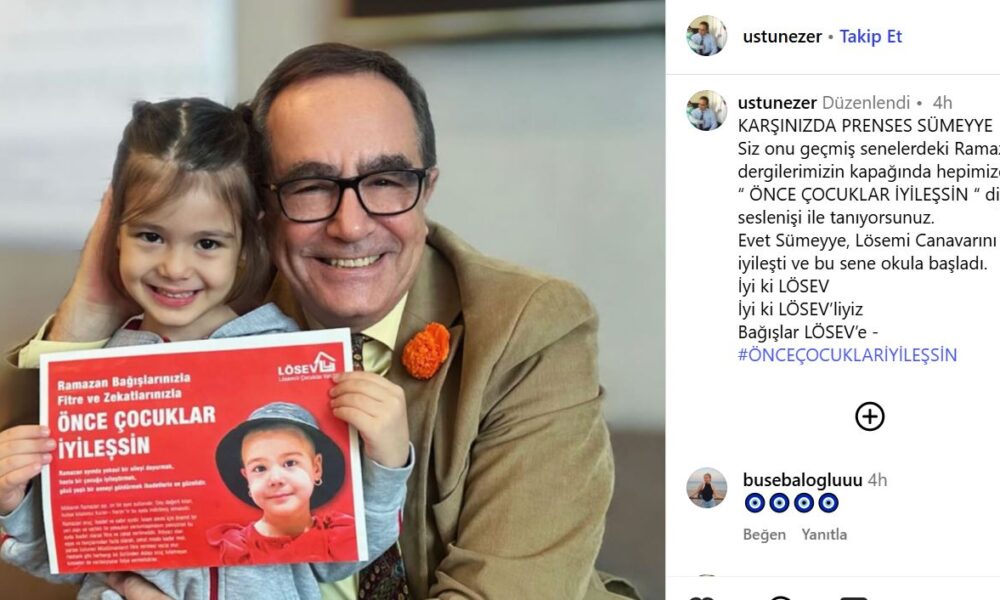The width and height of the screenshot is (1000, 600).
Task: Click the comment bubble icon at the bottom edge
Action: point(781,597)
